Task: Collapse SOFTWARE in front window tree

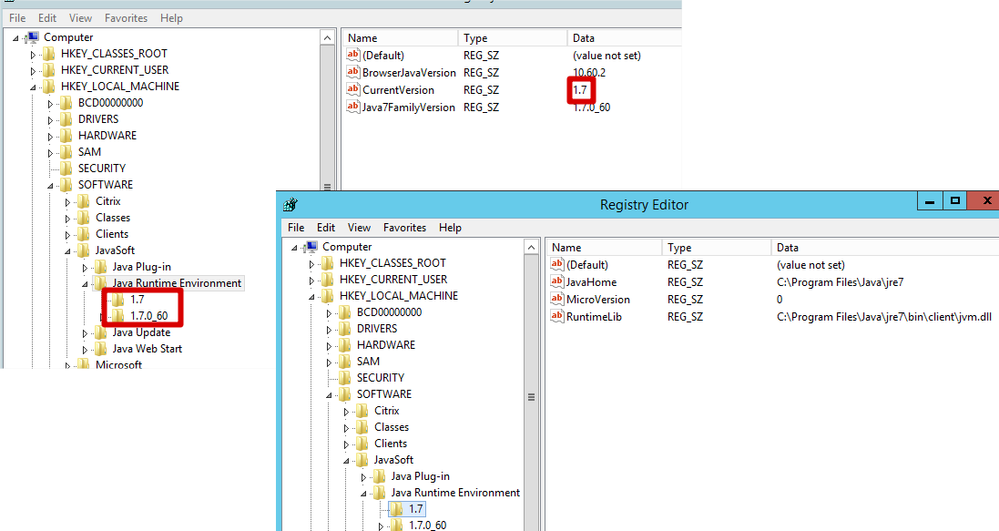Action: 329,395
